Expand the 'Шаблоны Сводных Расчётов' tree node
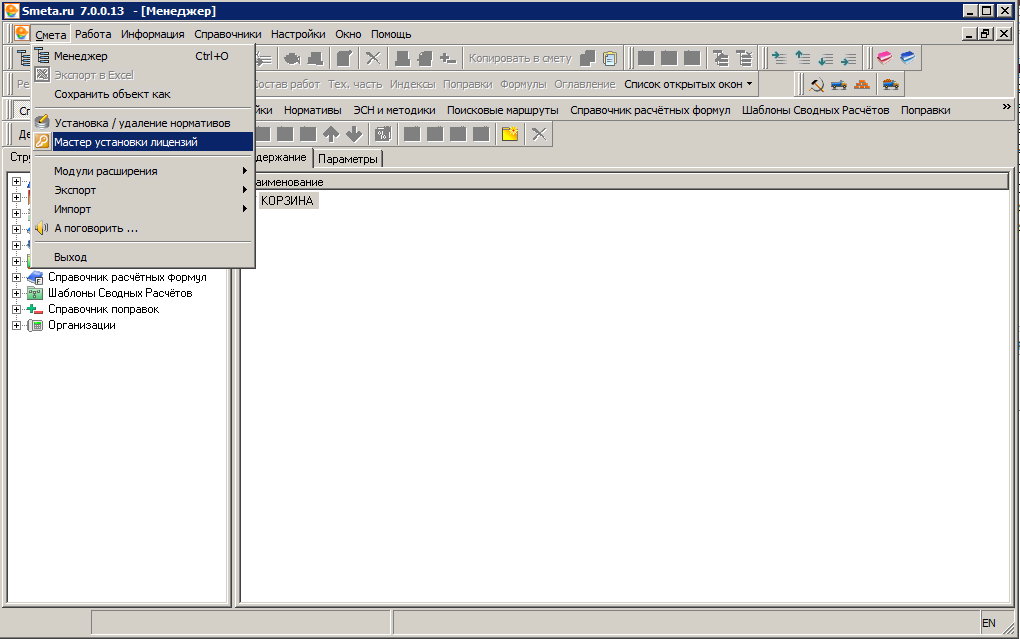 [x=16, y=293]
